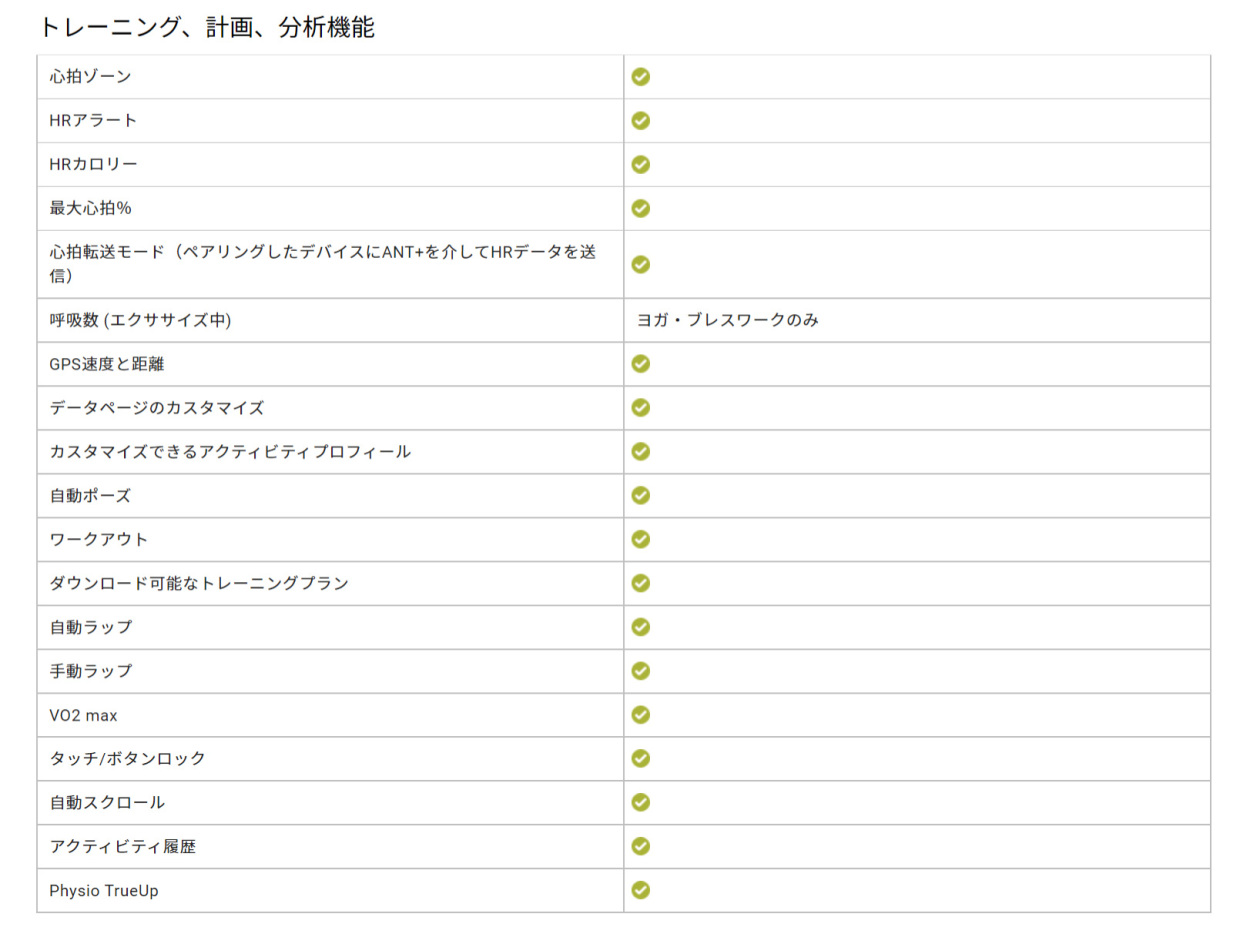Click the checkmark beside データページのカスタマイズ
This screenshot has height=927, width=1250.
tap(641, 408)
